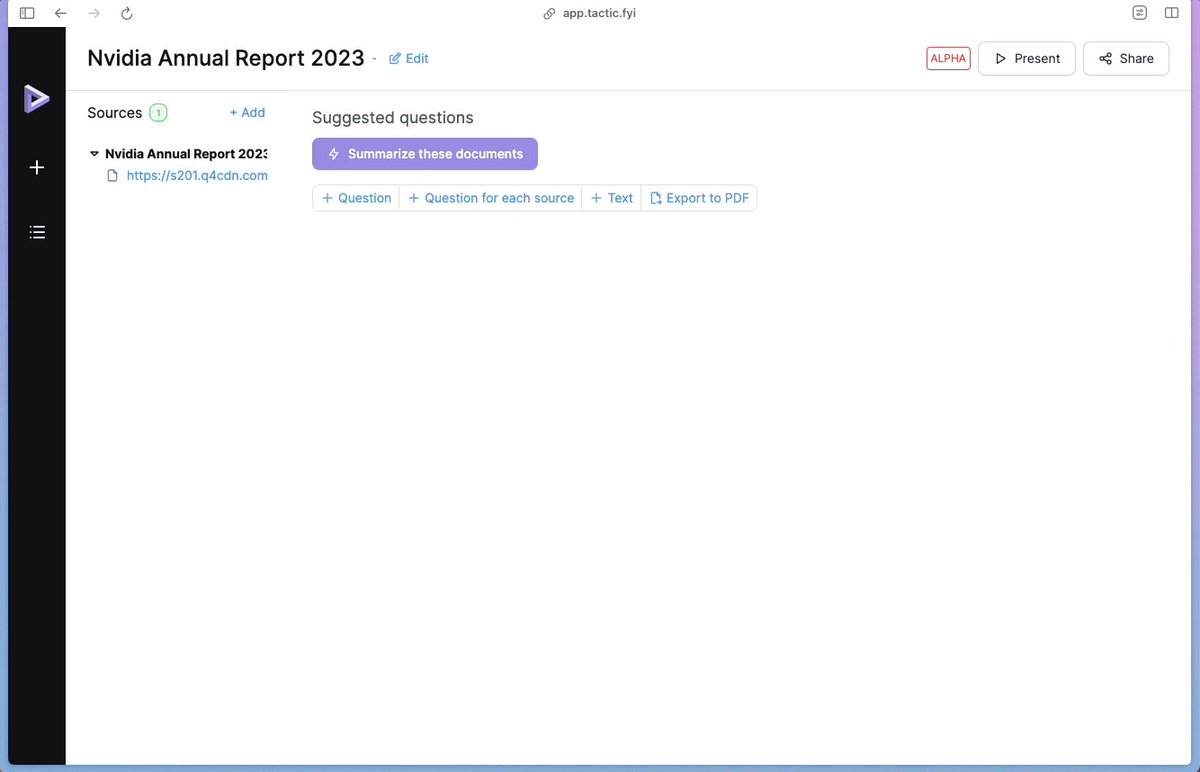
Task: Edit the Nvidia Annual Report 2023 title
Action: [x=409, y=59]
